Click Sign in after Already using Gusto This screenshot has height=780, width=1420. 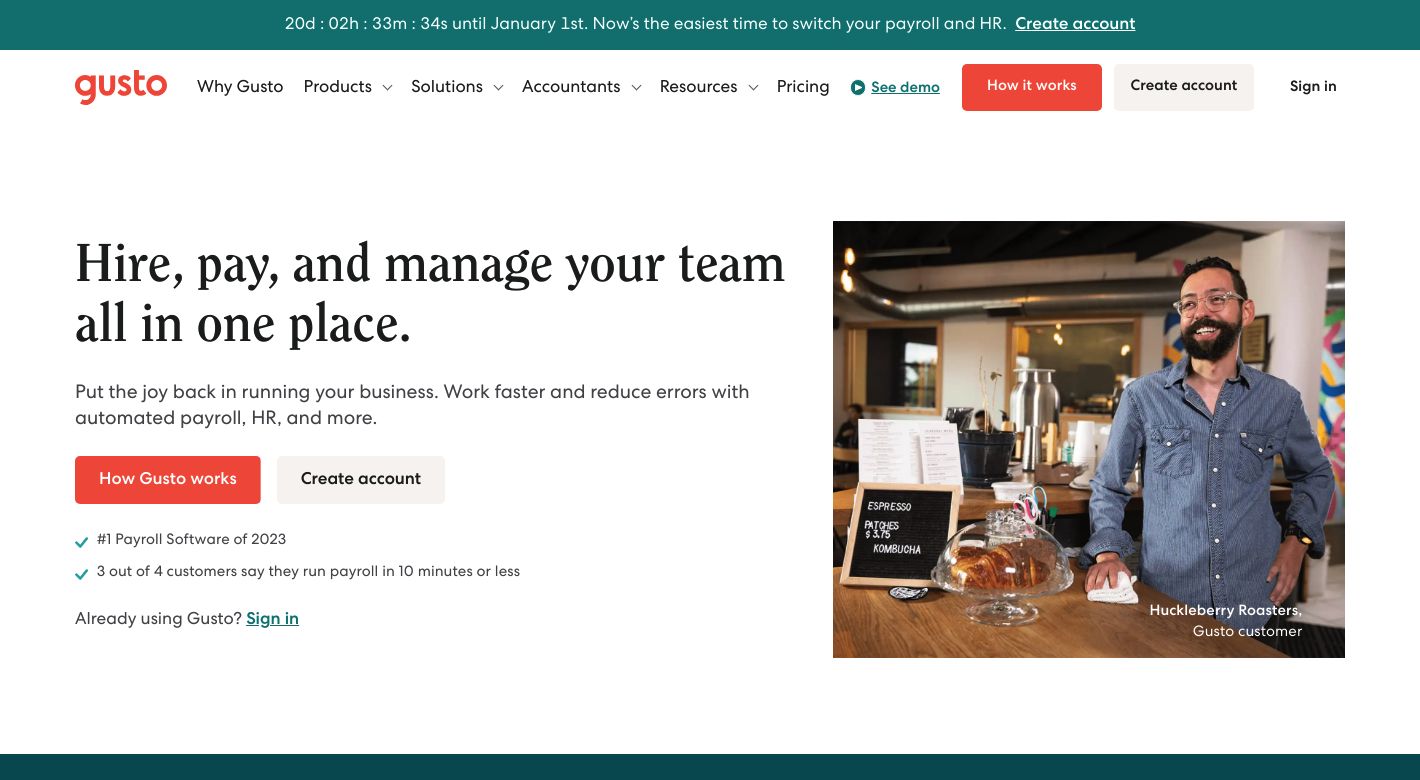[x=272, y=619]
